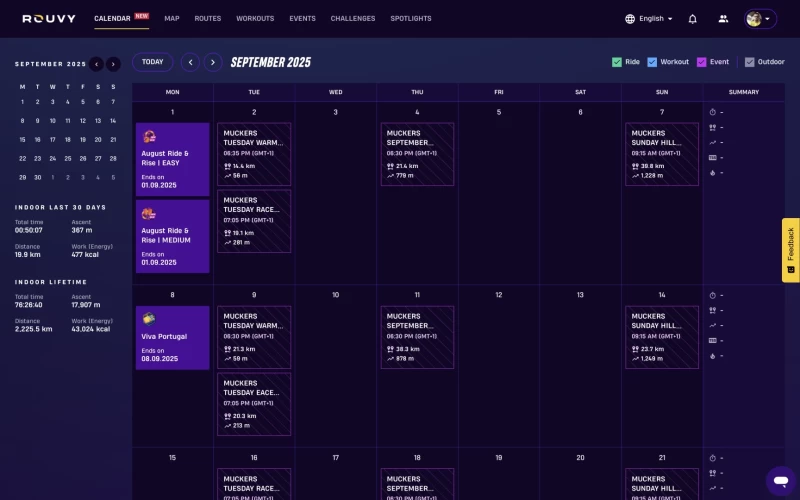Toggle the Outdoor filter checkbox
The image size is (800, 500).
[x=749, y=62]
